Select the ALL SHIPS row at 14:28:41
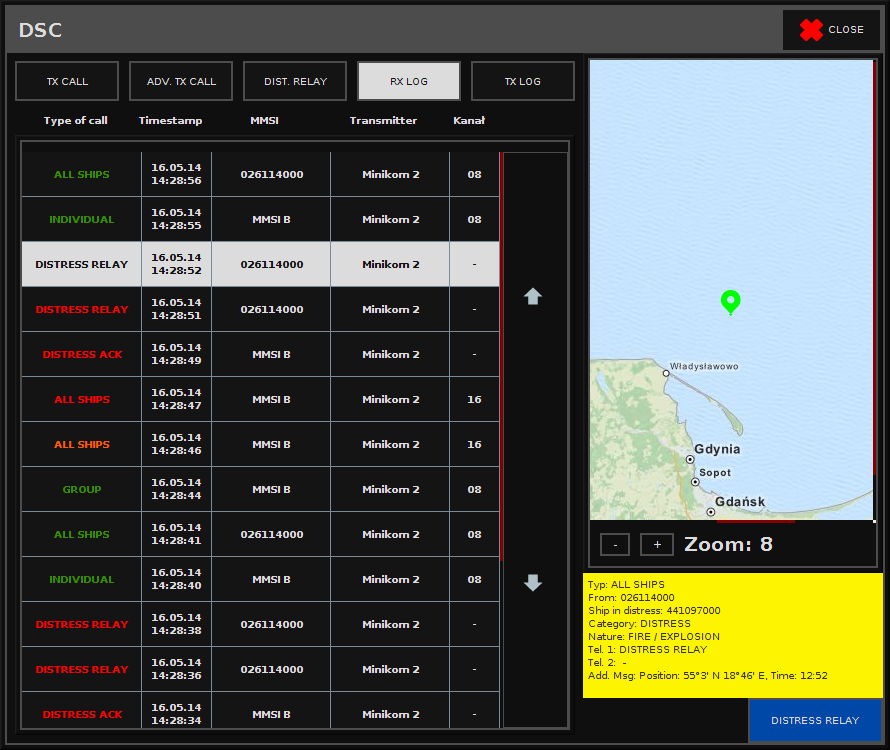 261,534
